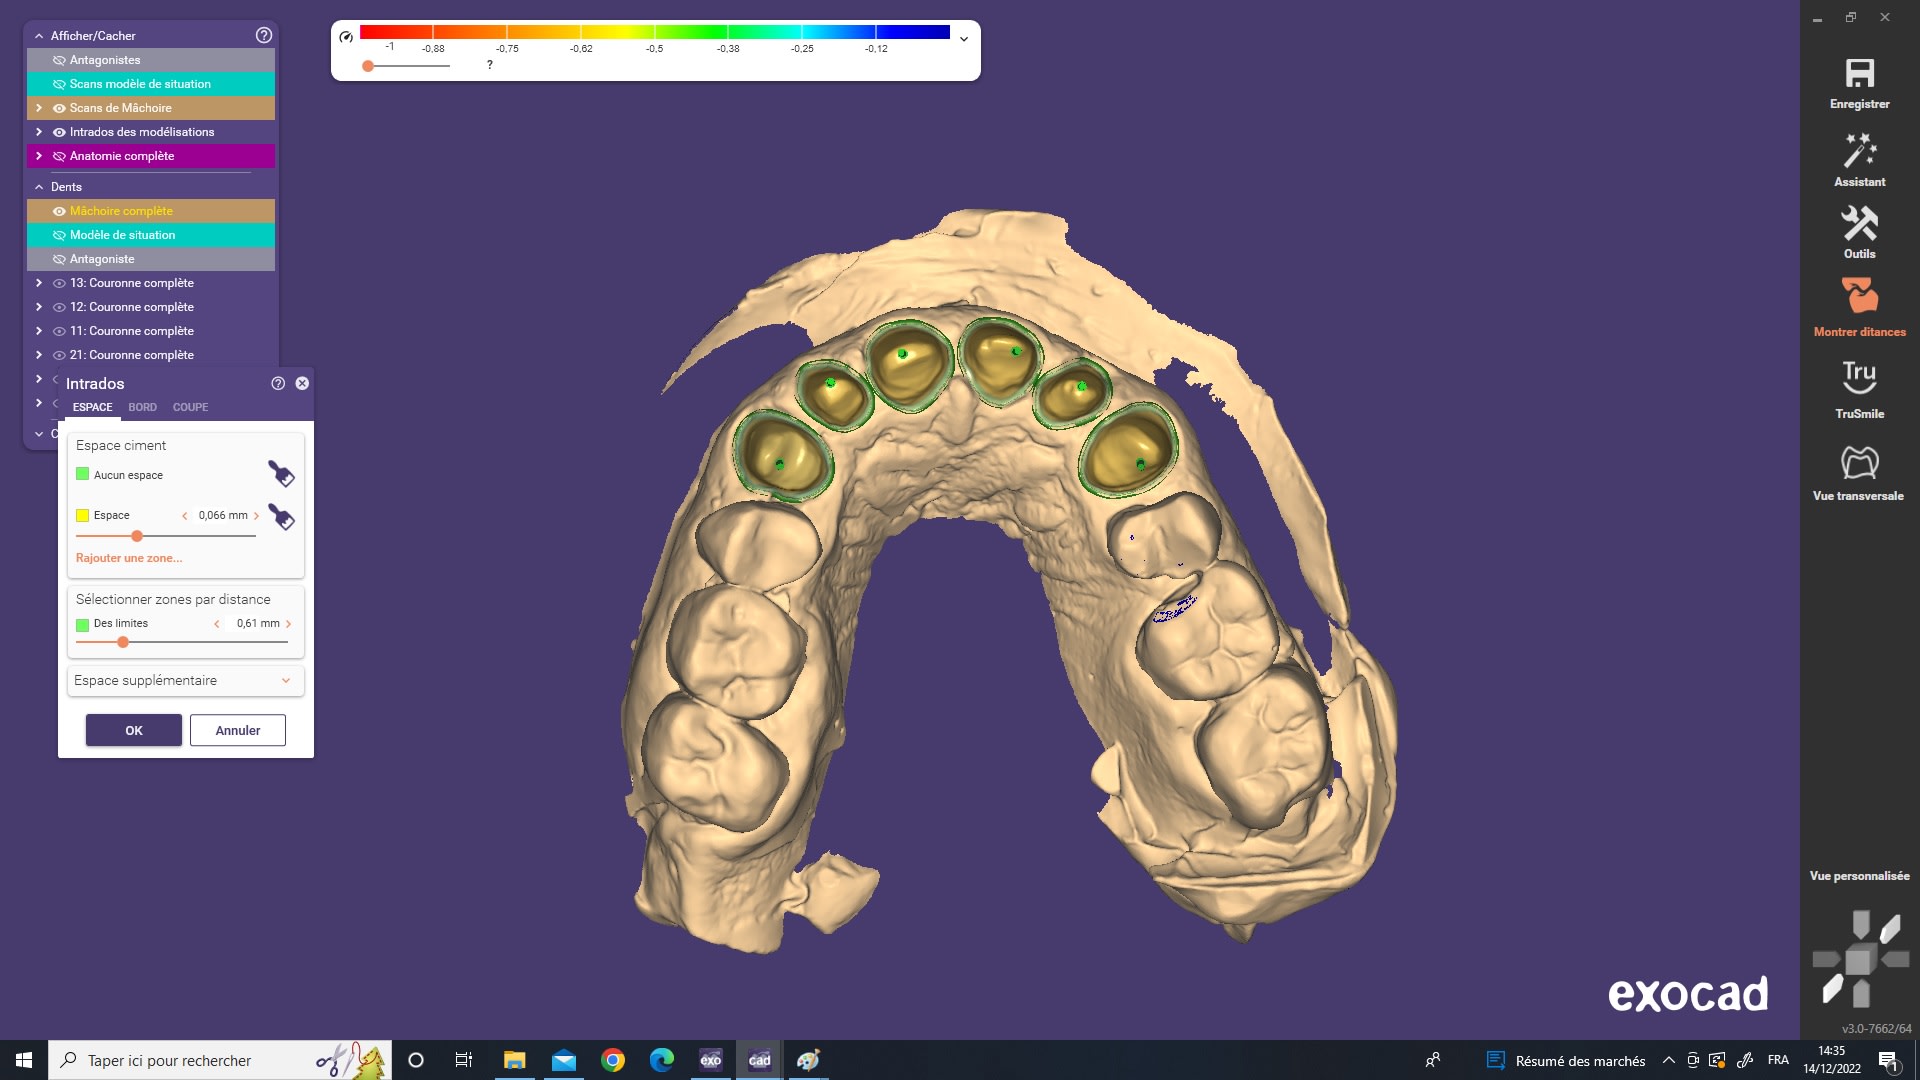Viewport: 1920px width, 1080px height.
Task: Show the Anatomie complète layer
Action: coord(59,156)
